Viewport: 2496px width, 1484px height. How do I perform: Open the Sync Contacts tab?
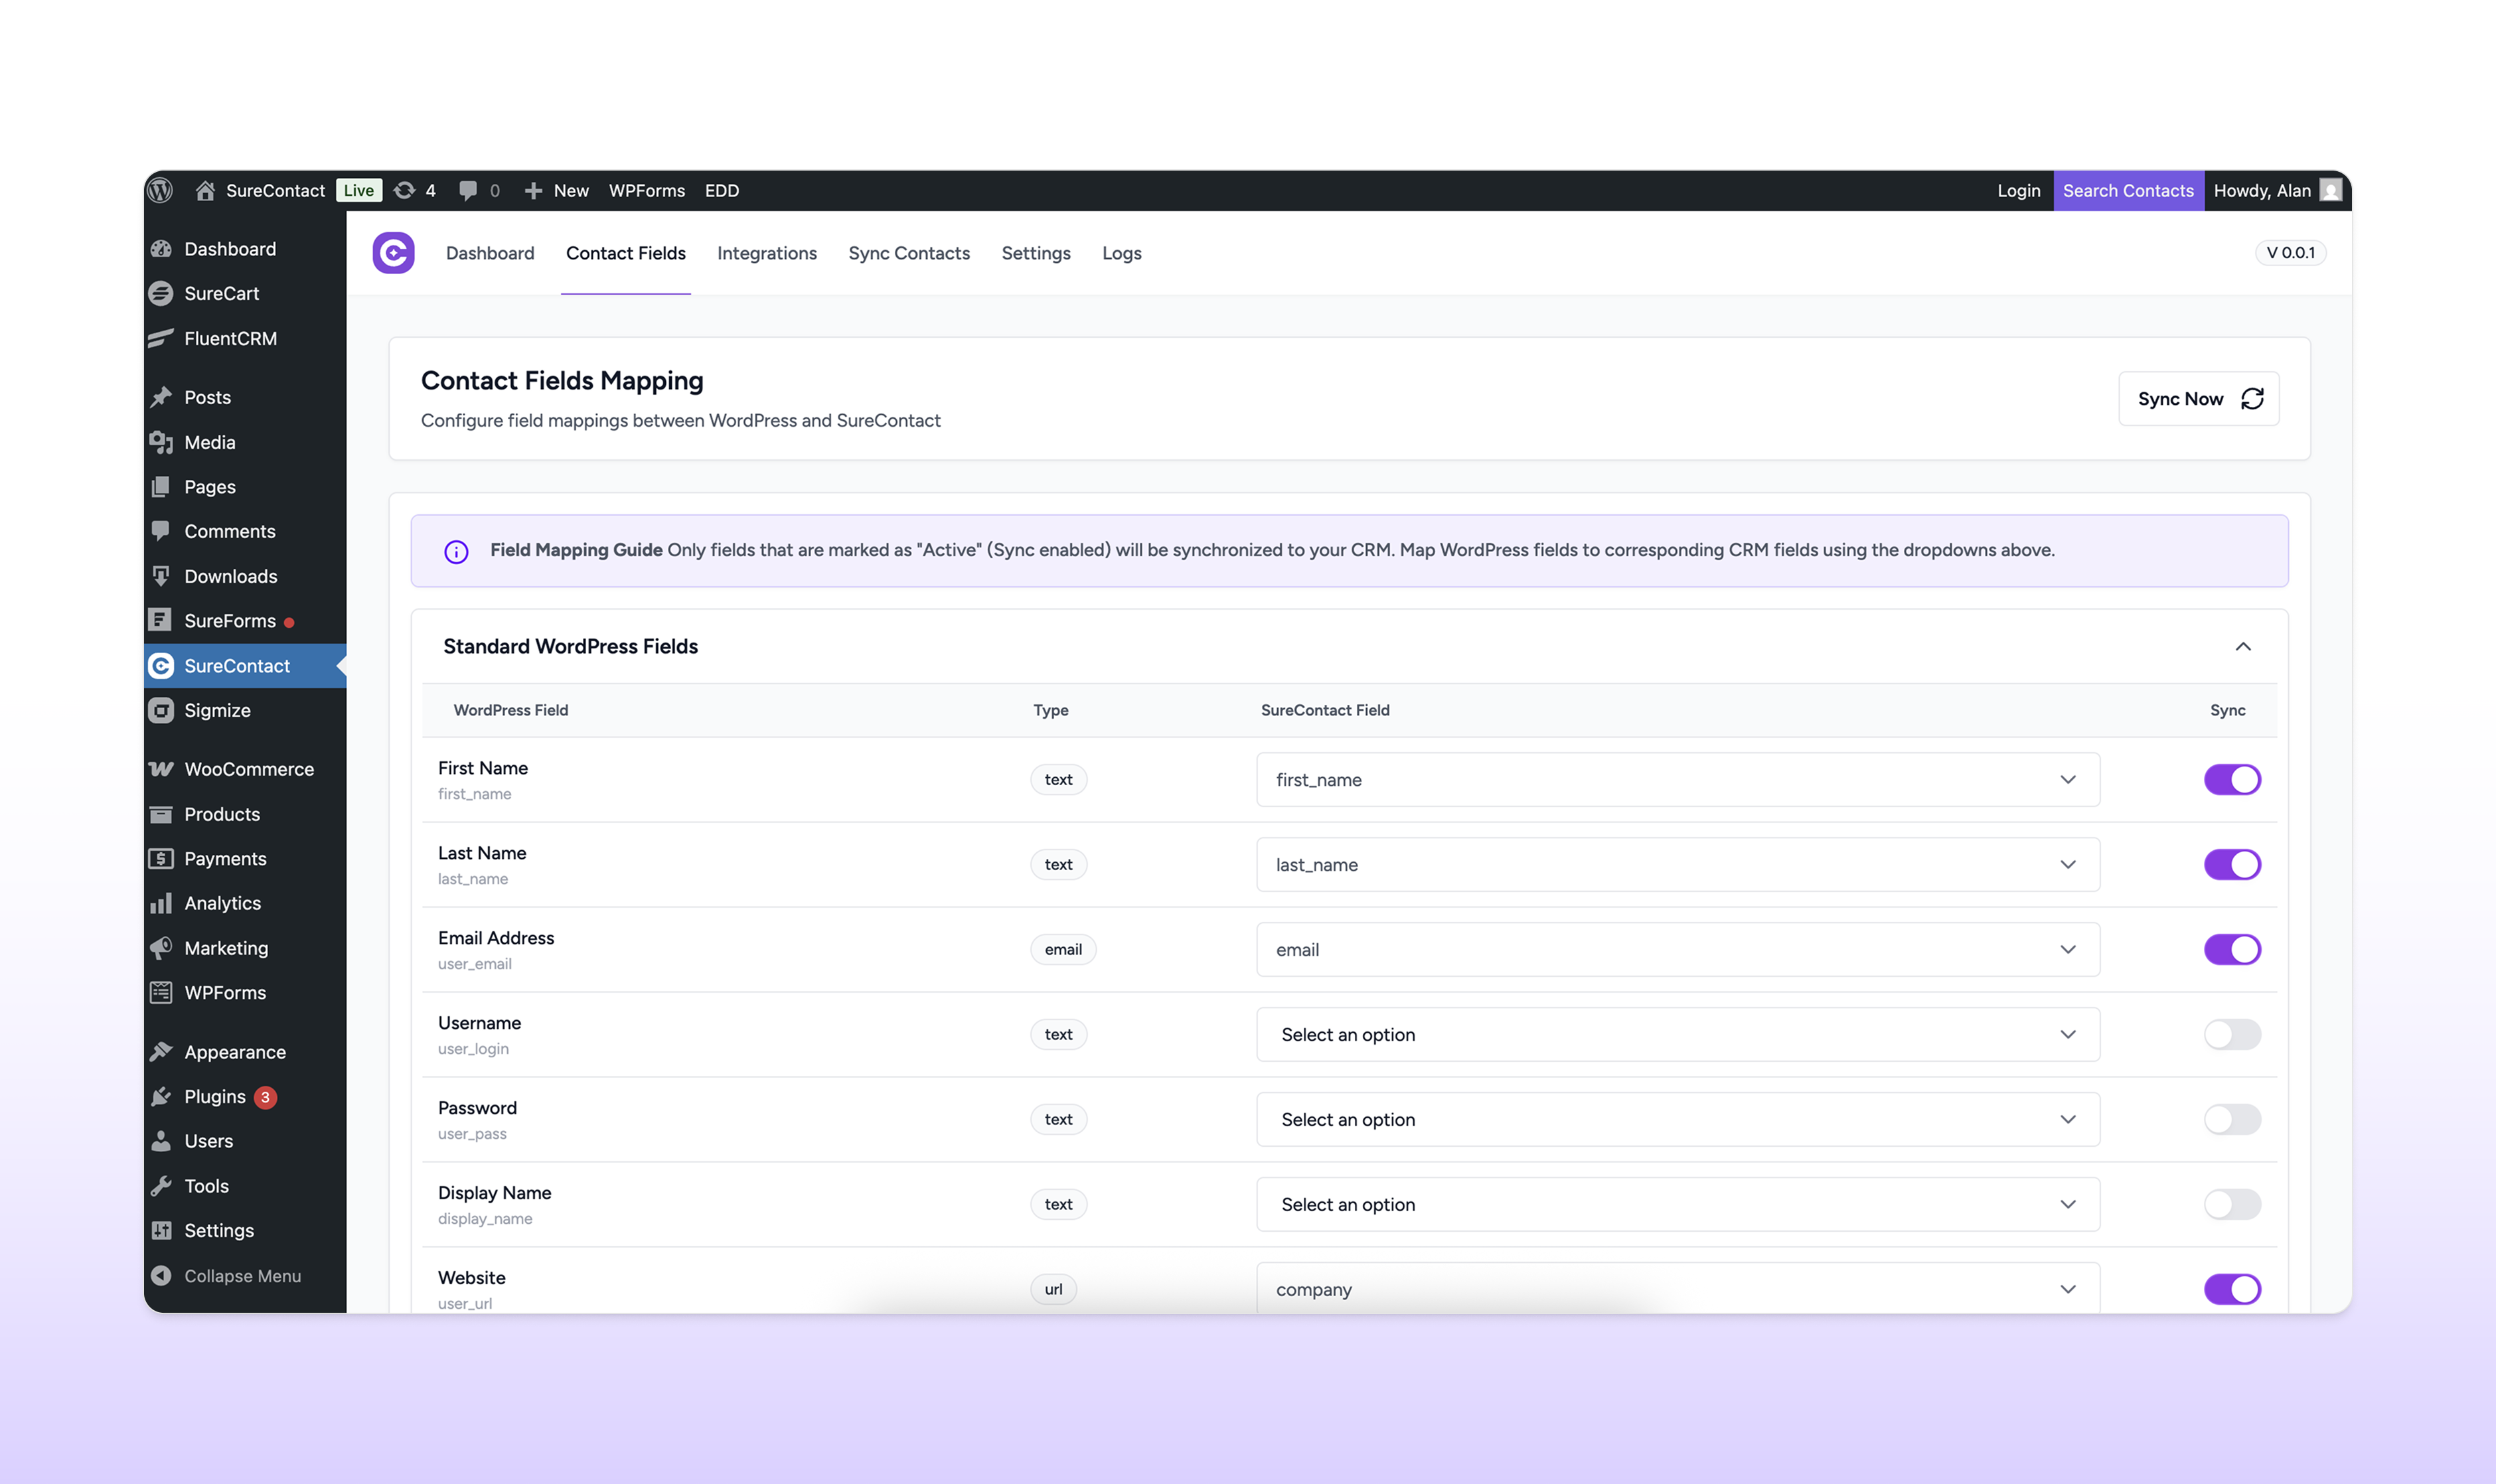908,253
